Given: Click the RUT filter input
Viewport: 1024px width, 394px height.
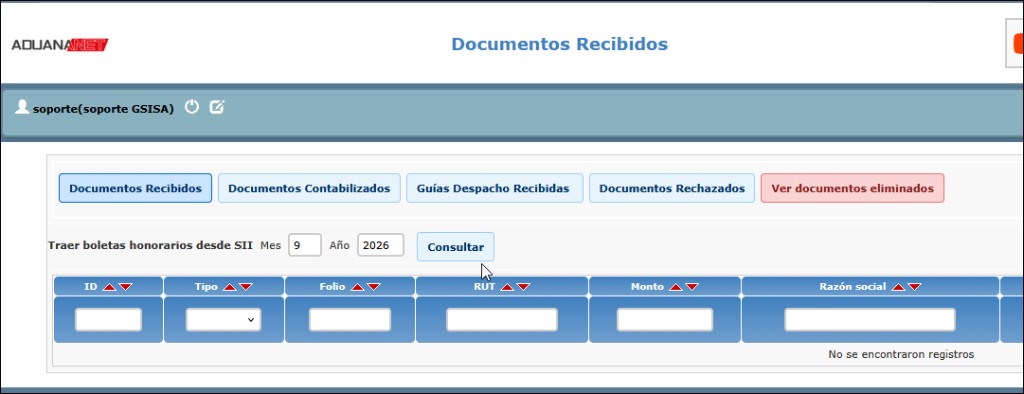Looking at the screenshot, I should [502, 320].
